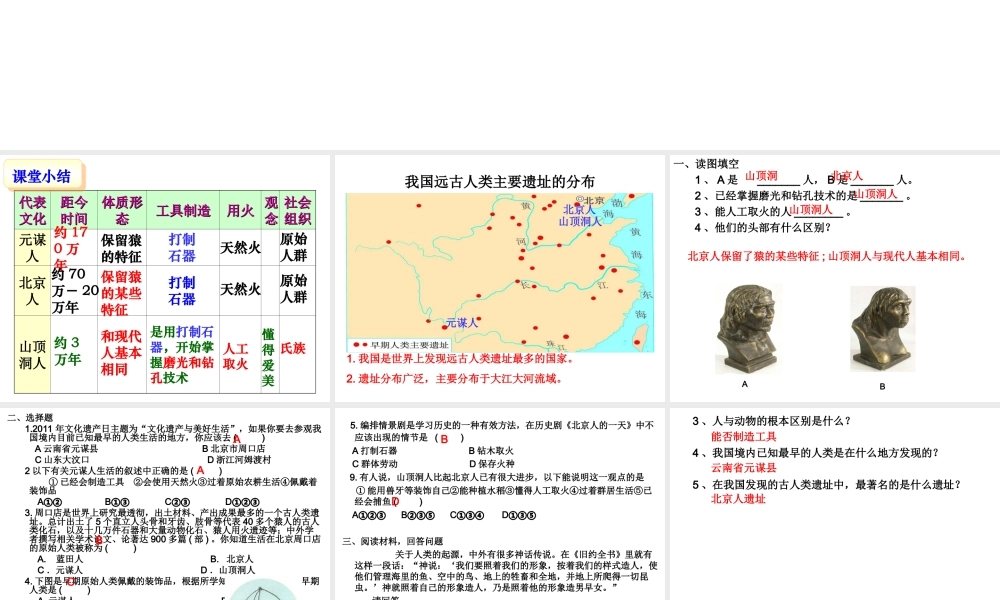Click the 二、选择题 heading
The width and height of the screenshot is (1000, 600).
[x=30, y=418]
